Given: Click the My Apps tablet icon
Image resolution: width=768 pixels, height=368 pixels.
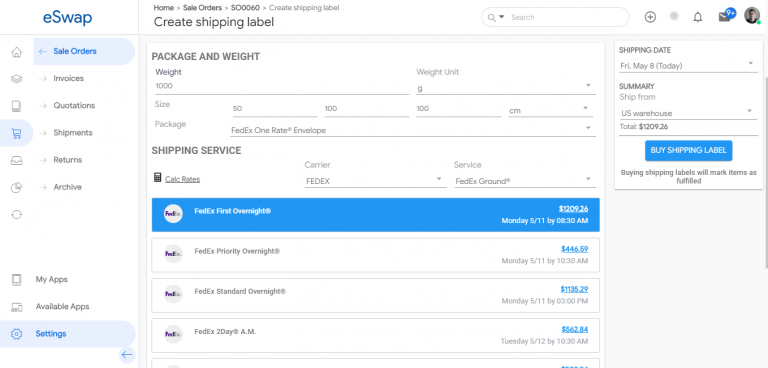Looking at the screenshot, I should point(17,280).
